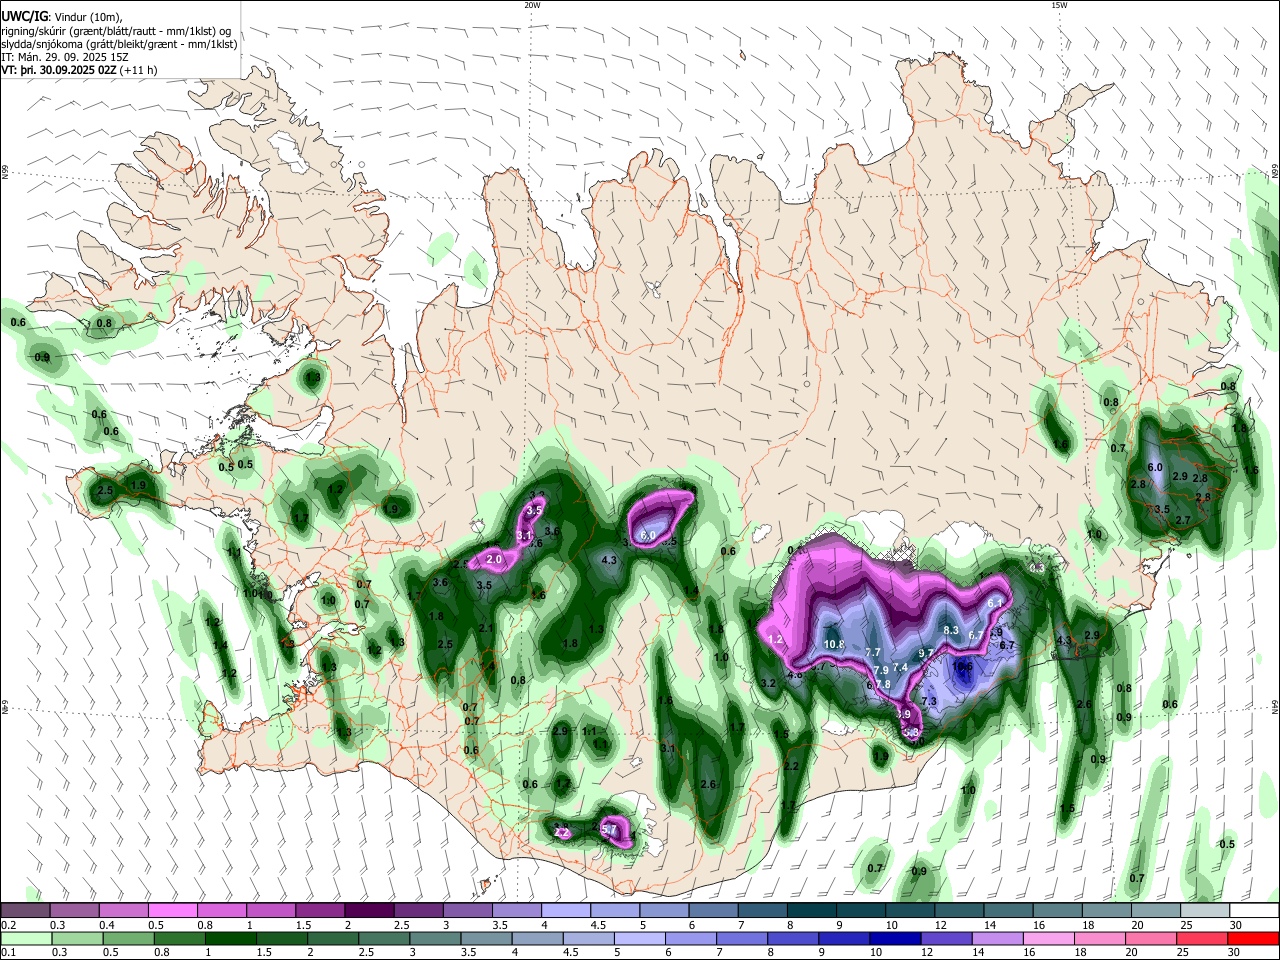Click the bright pink 0.5 sleet legend swatch
Image resolution: width=1280 pixels, height=960 pixels.
[172, 910]
